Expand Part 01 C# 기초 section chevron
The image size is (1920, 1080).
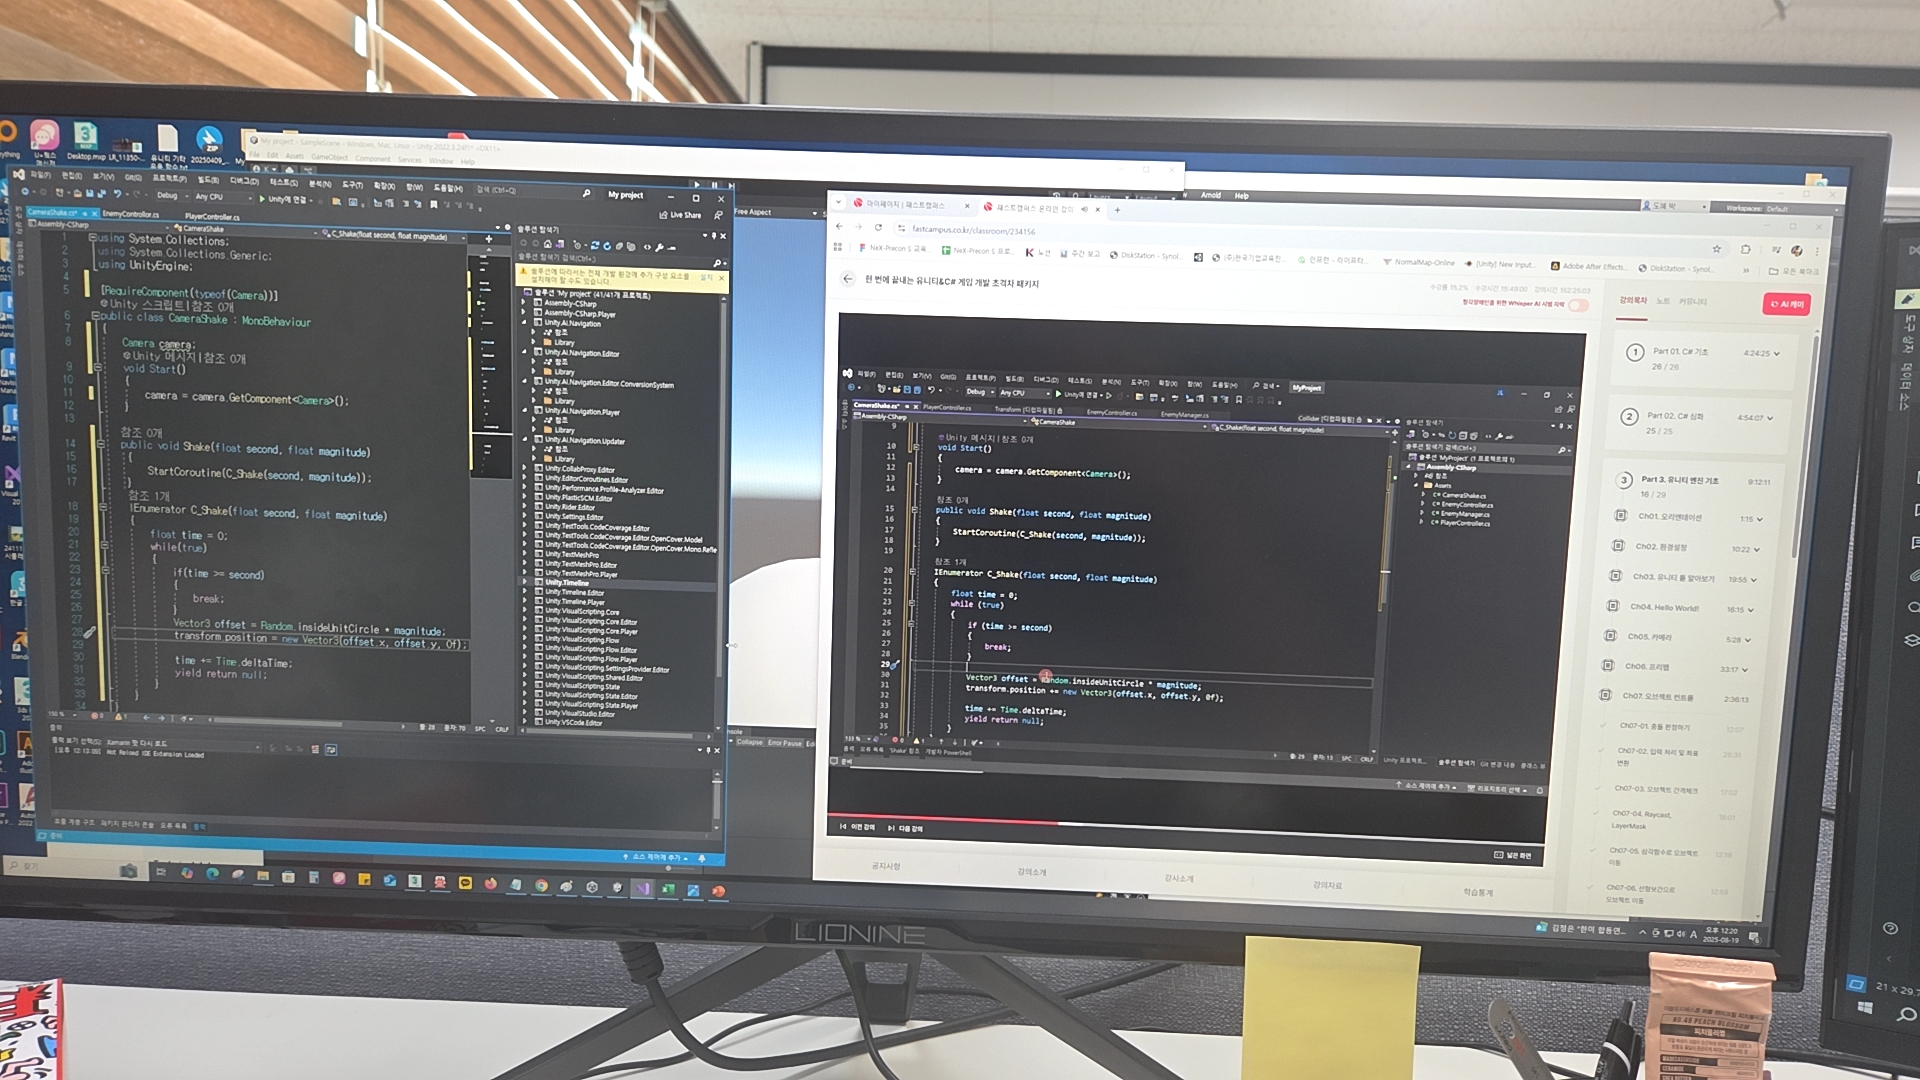(1777, 353)
